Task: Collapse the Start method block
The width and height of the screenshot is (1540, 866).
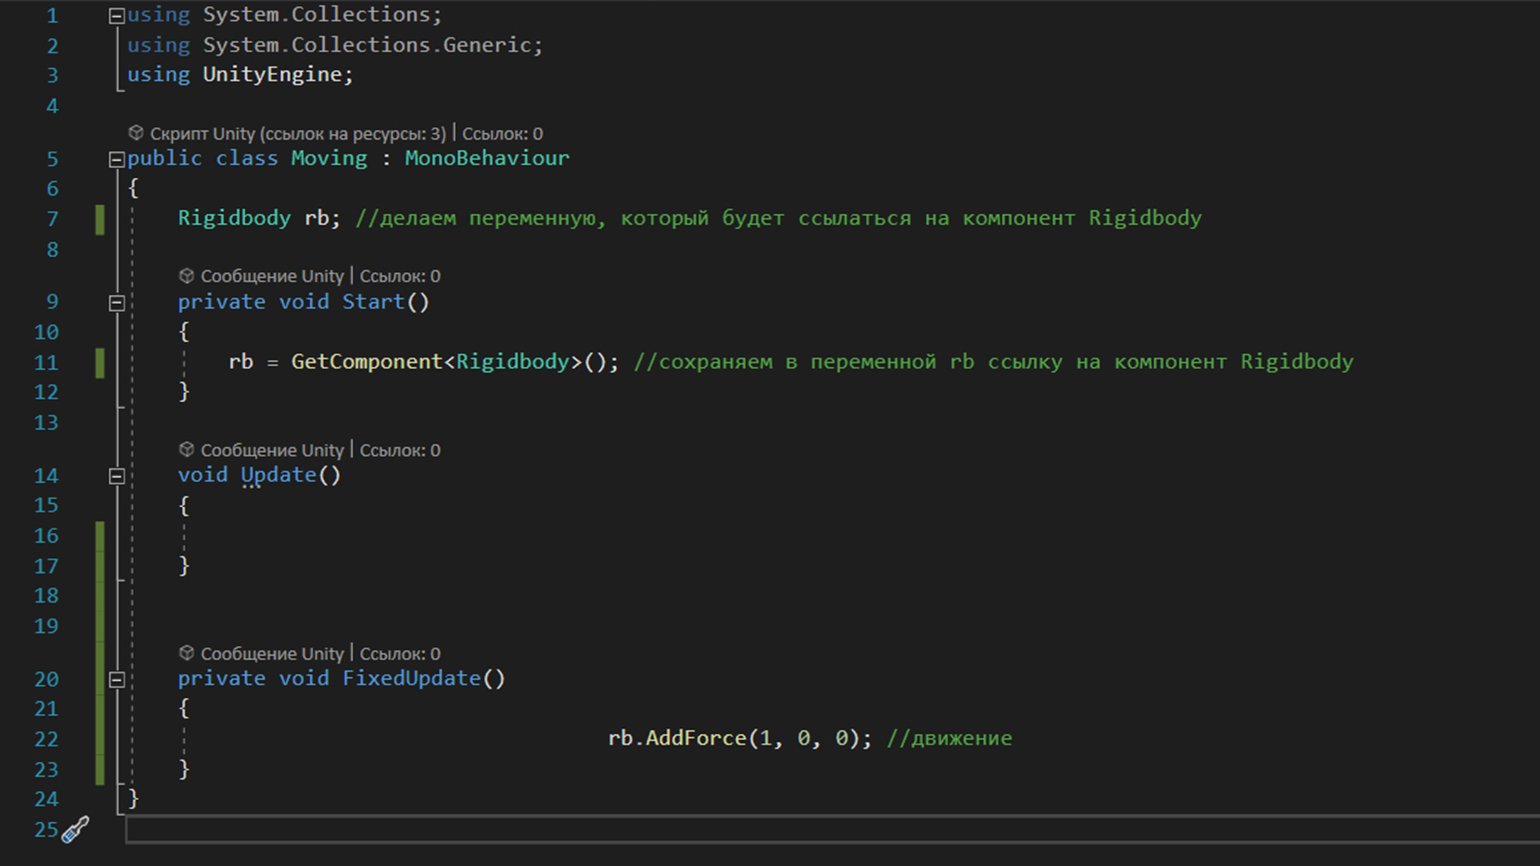Action: [116, 303]
